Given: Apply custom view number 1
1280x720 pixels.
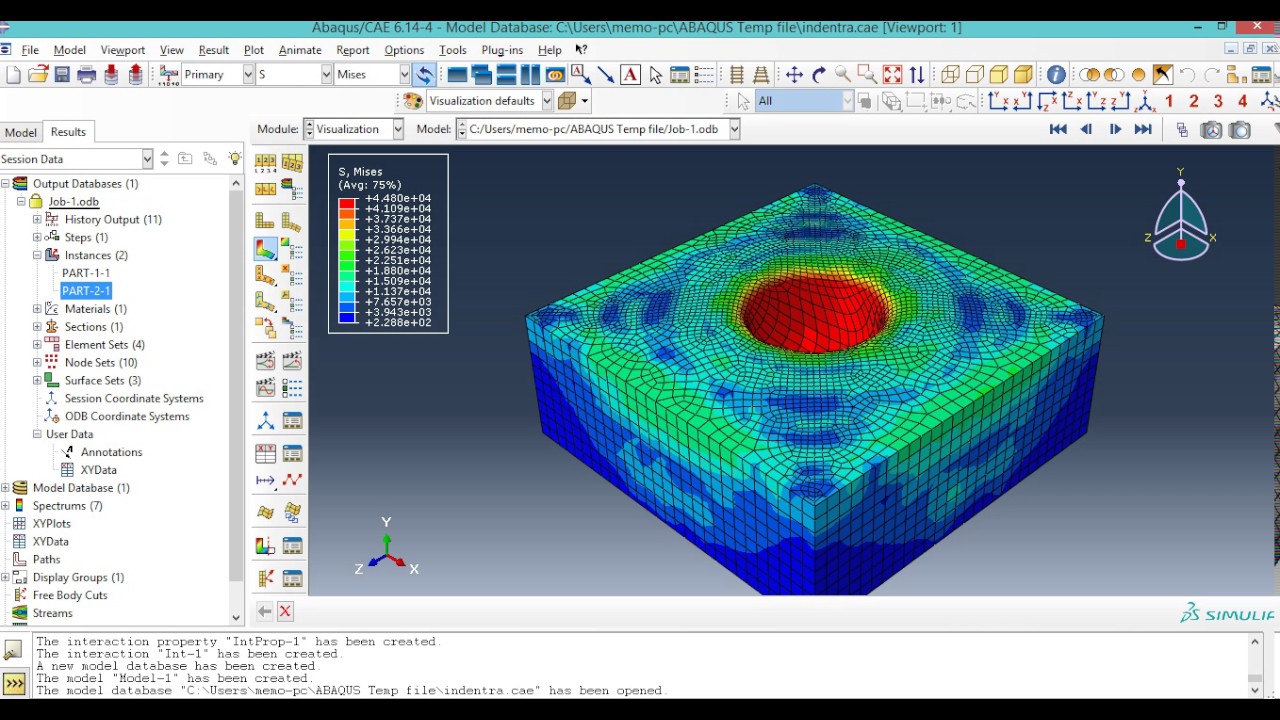Looking at the screenshot, I should pos(1169,101).
